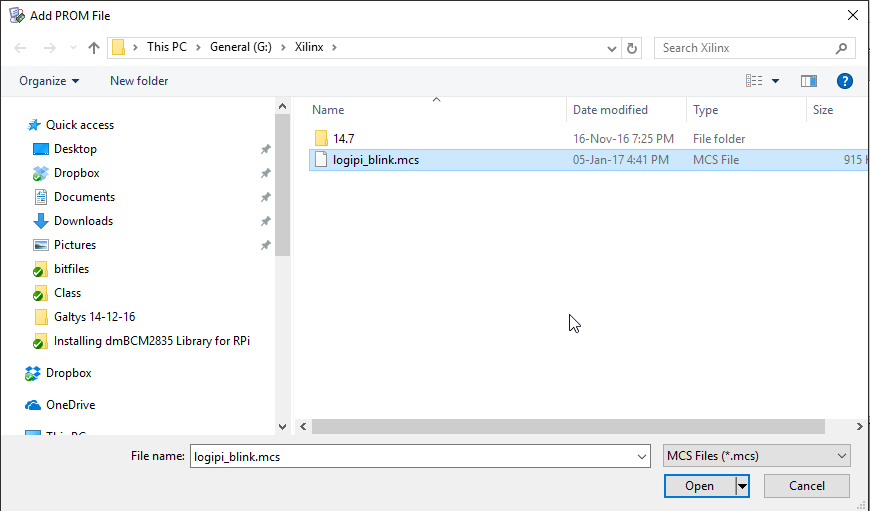Sort by Date modified column header
The width and height of the screenshot is (870, 511).
point(610,110)
